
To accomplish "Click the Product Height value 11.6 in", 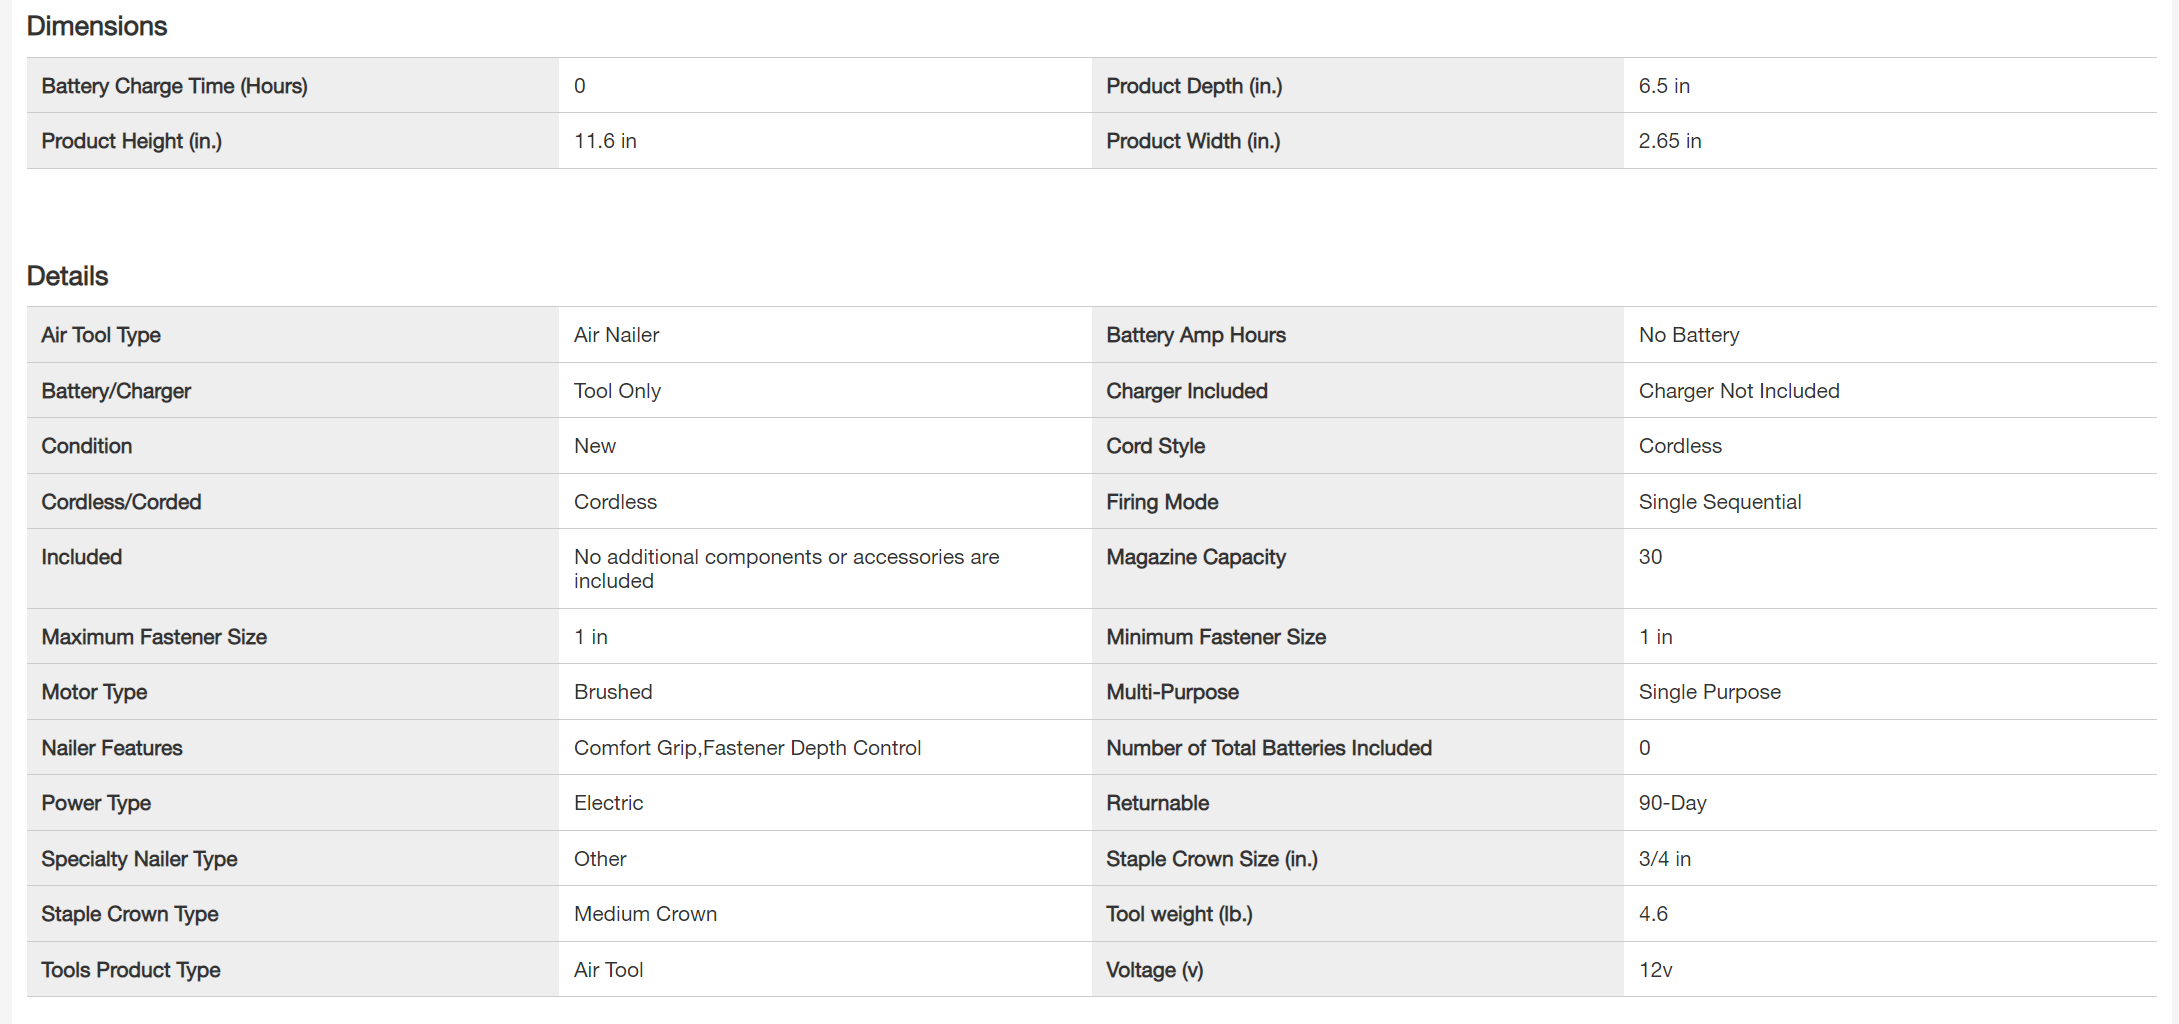I will pyautogui.click(x=604, y=141).
